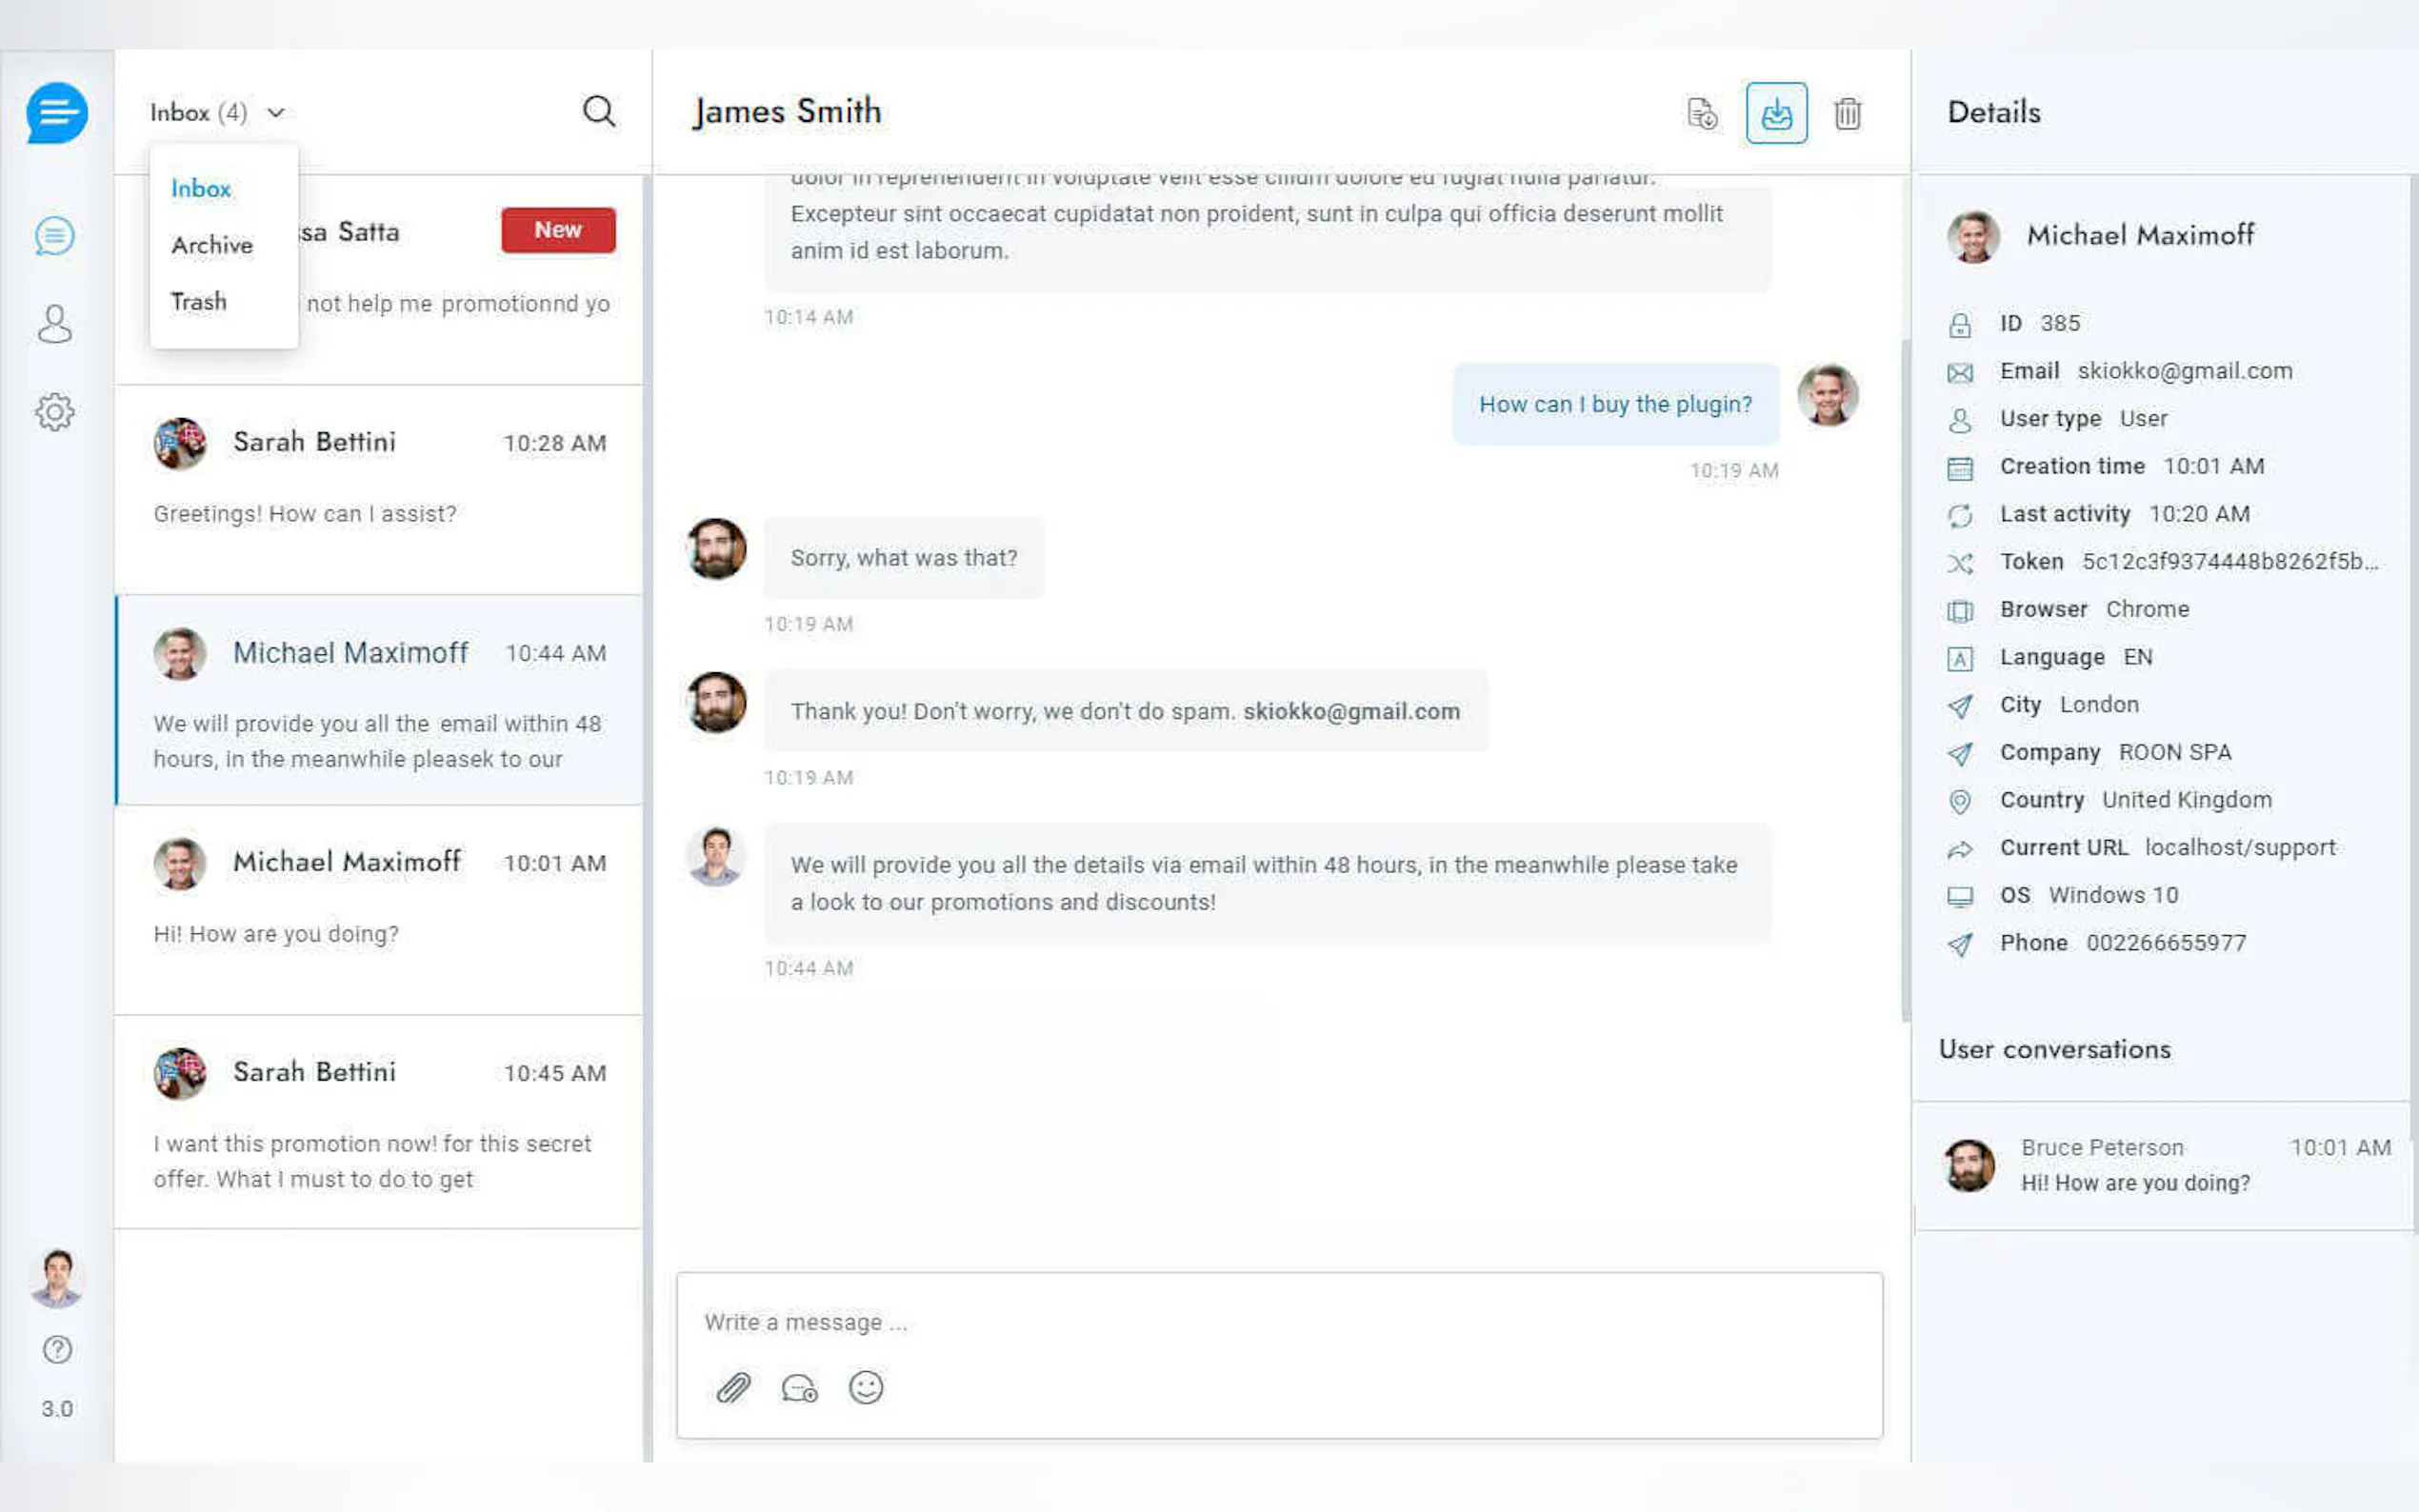The height and width of the screenshot is (1512, 2419).
Task: Click the search icon in inbox header
Action: (x=598, y=111)
